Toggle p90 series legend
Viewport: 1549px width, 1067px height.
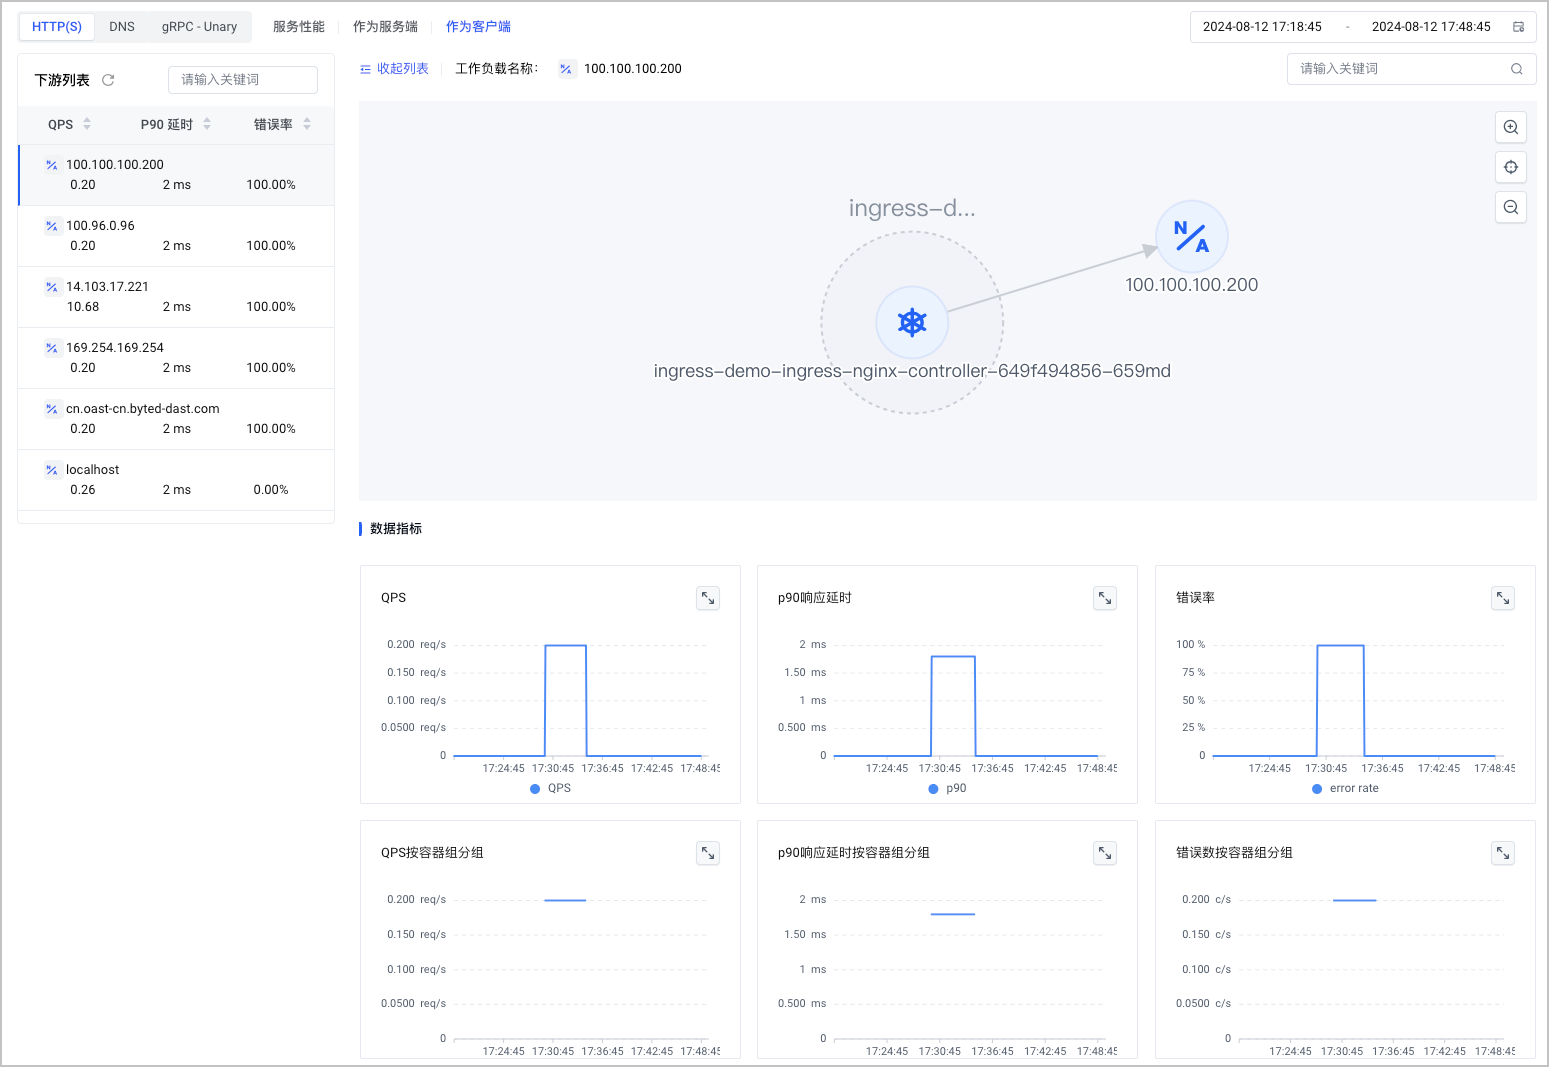tap(947, 788)
